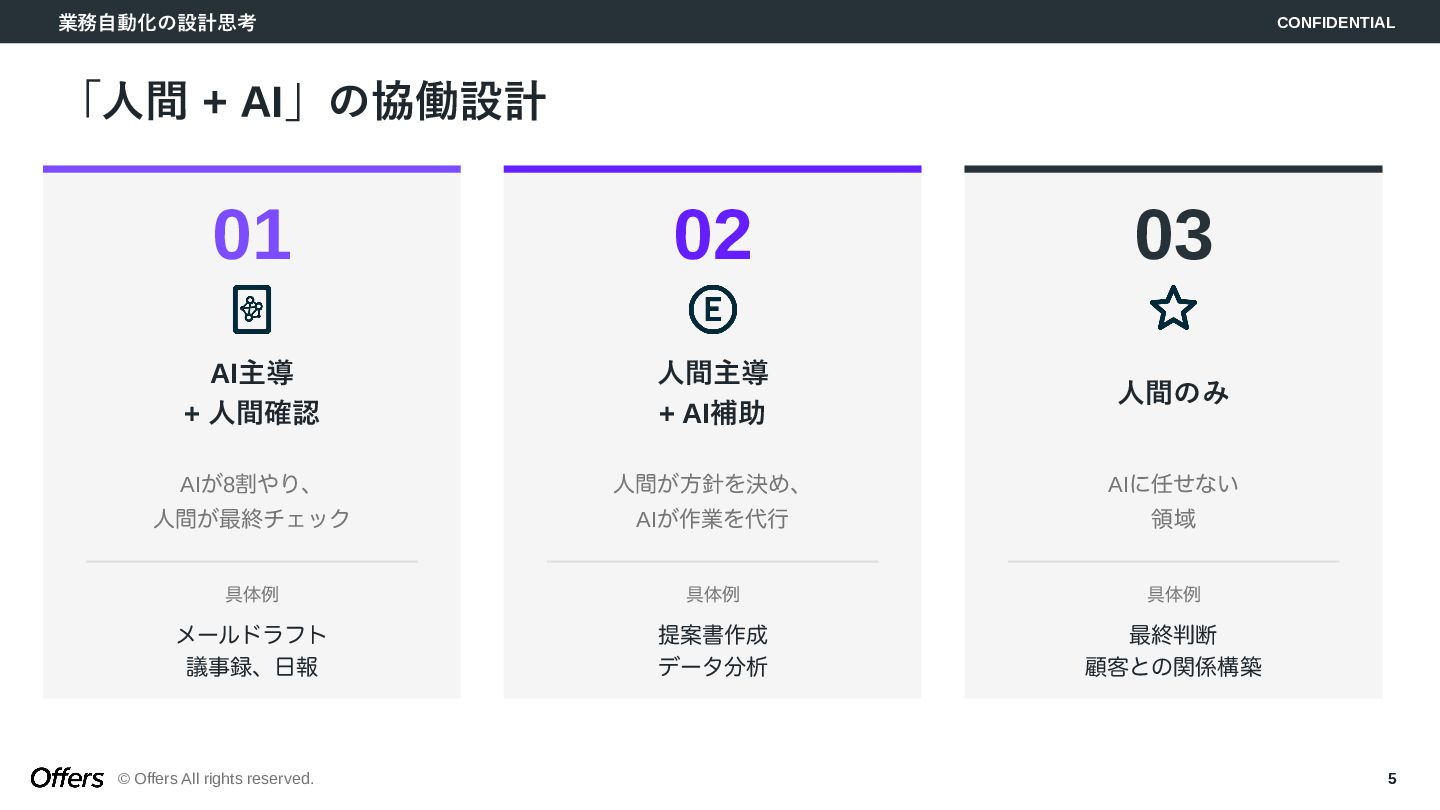Click the example メールドラフト 議事録、日報

click(252, 650)
